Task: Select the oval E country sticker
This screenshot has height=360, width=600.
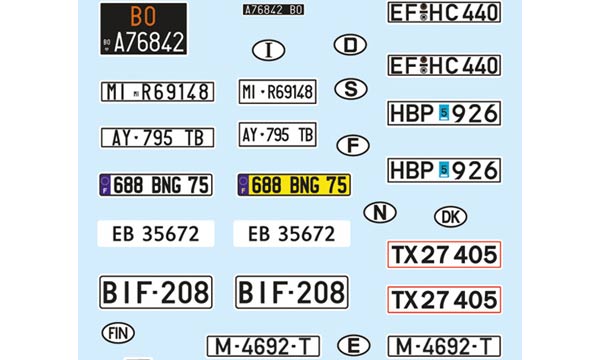Action: [354, 345]
